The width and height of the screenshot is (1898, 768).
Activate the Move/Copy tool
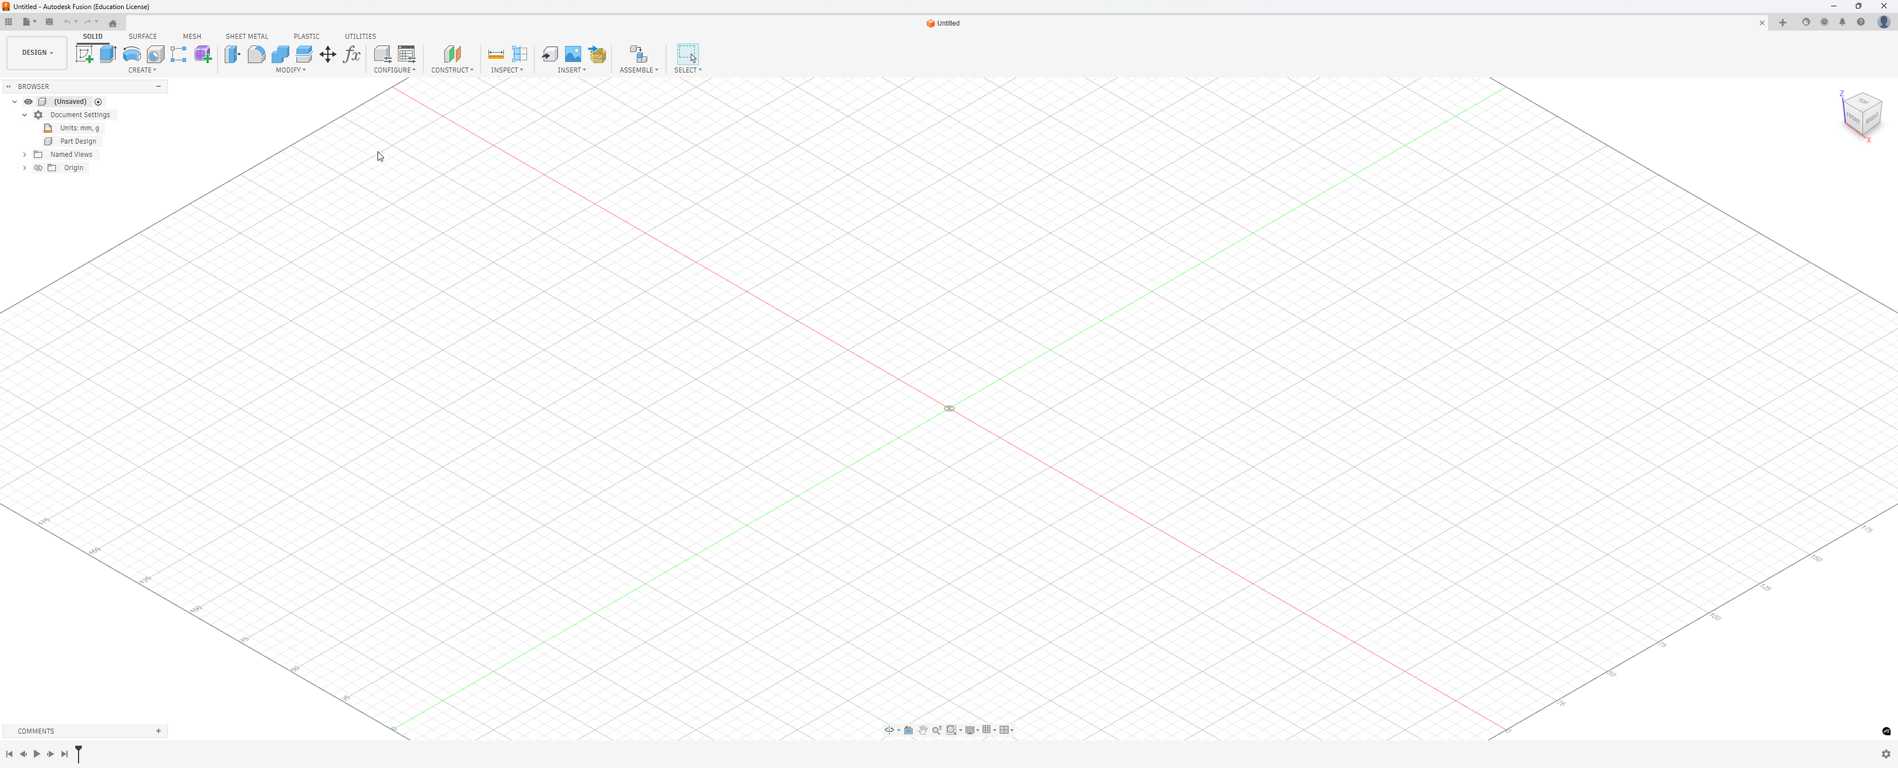[328, 54]
